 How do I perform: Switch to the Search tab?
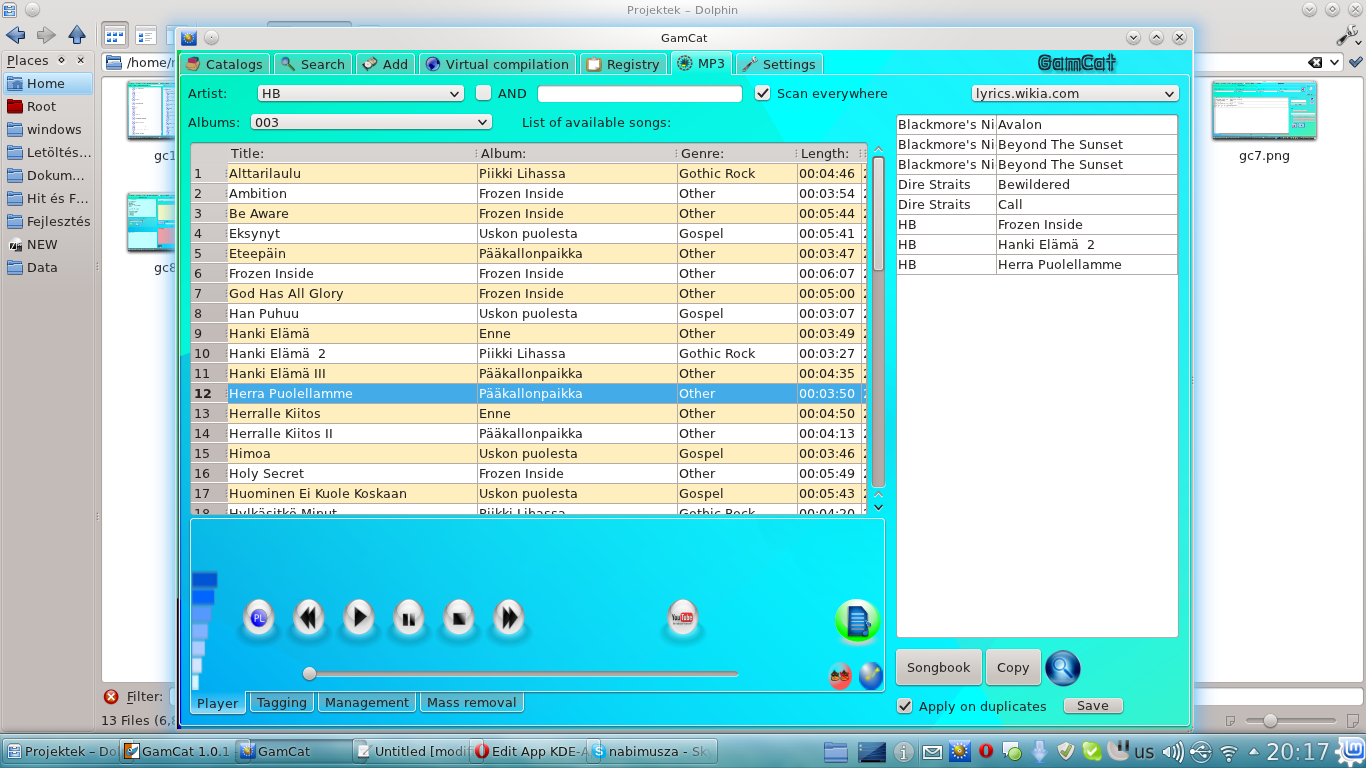click(312, 64)
